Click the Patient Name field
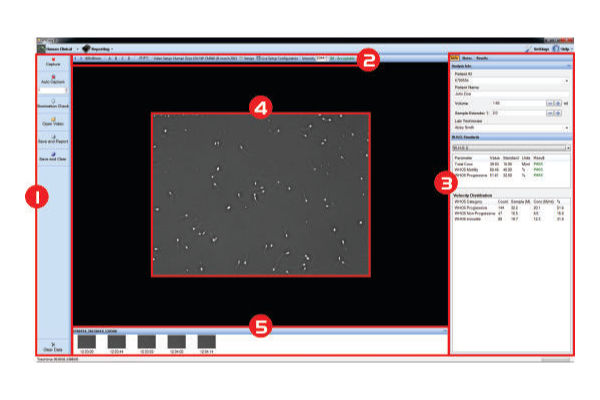 pos(511,94)
